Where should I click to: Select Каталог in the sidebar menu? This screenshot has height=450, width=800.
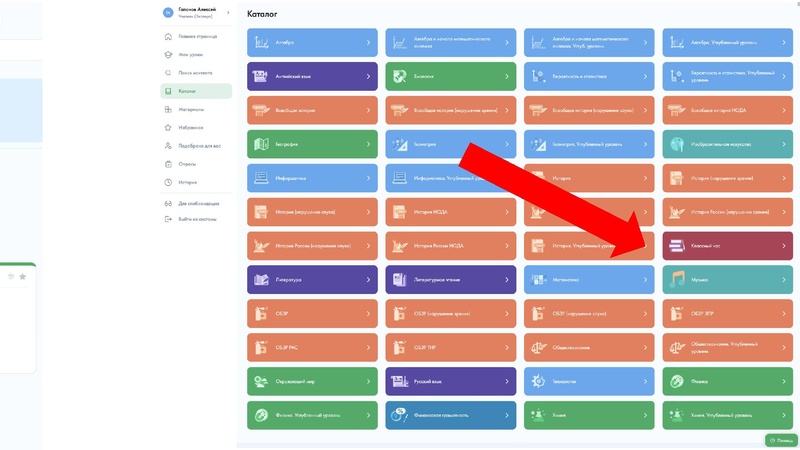coord(187,91)
